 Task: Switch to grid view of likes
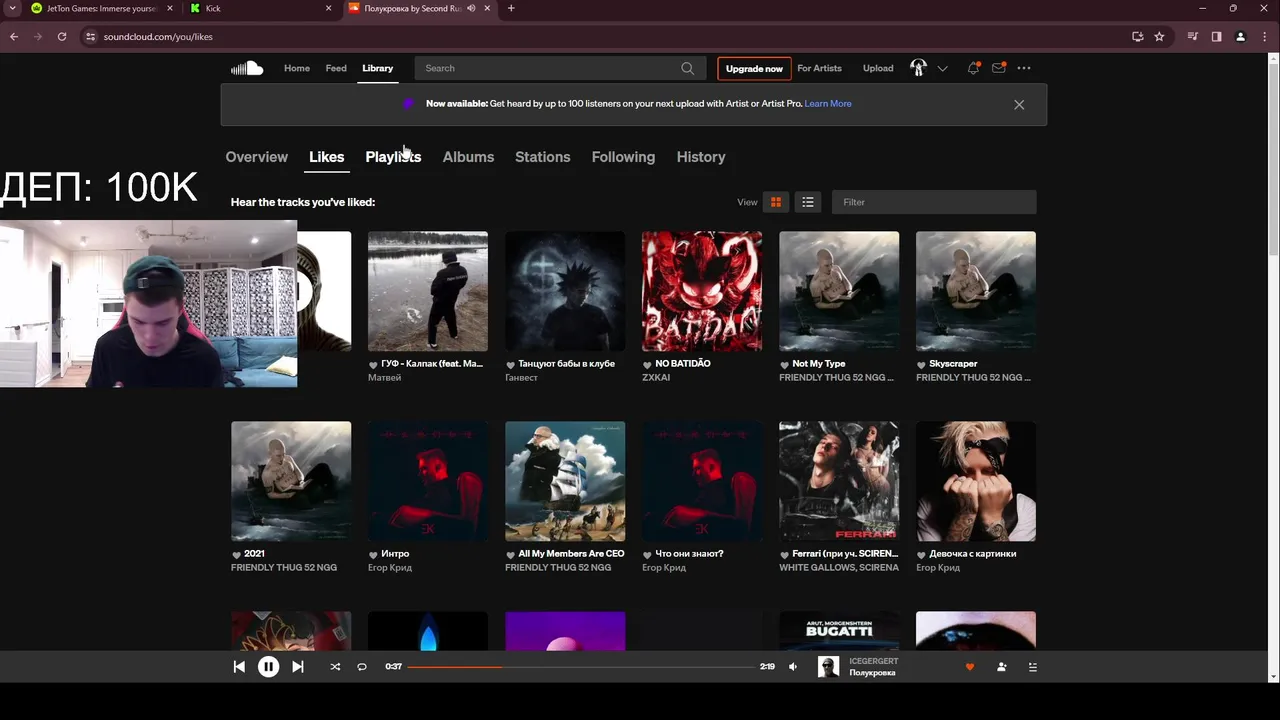point(775,202)
